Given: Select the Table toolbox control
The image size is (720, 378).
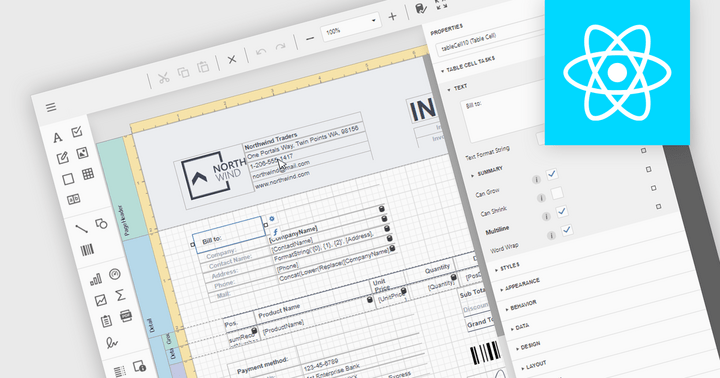Looking at the screenshot, I should click(88, 174).
